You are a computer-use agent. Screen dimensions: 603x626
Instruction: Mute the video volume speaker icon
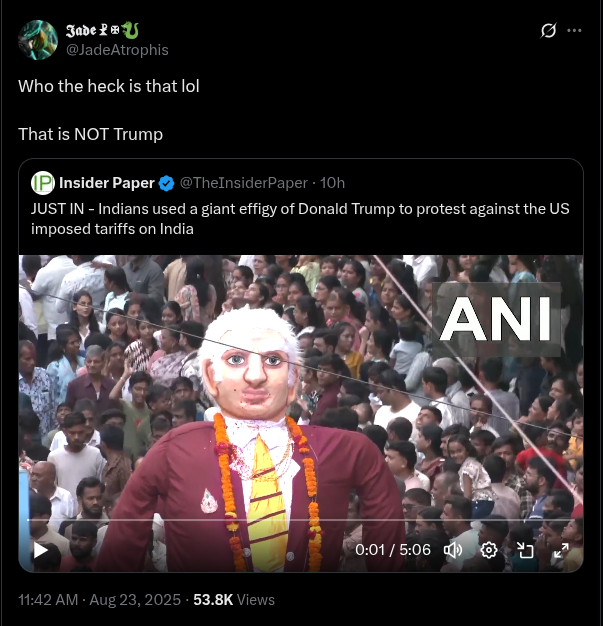click(x=453, y=551)
